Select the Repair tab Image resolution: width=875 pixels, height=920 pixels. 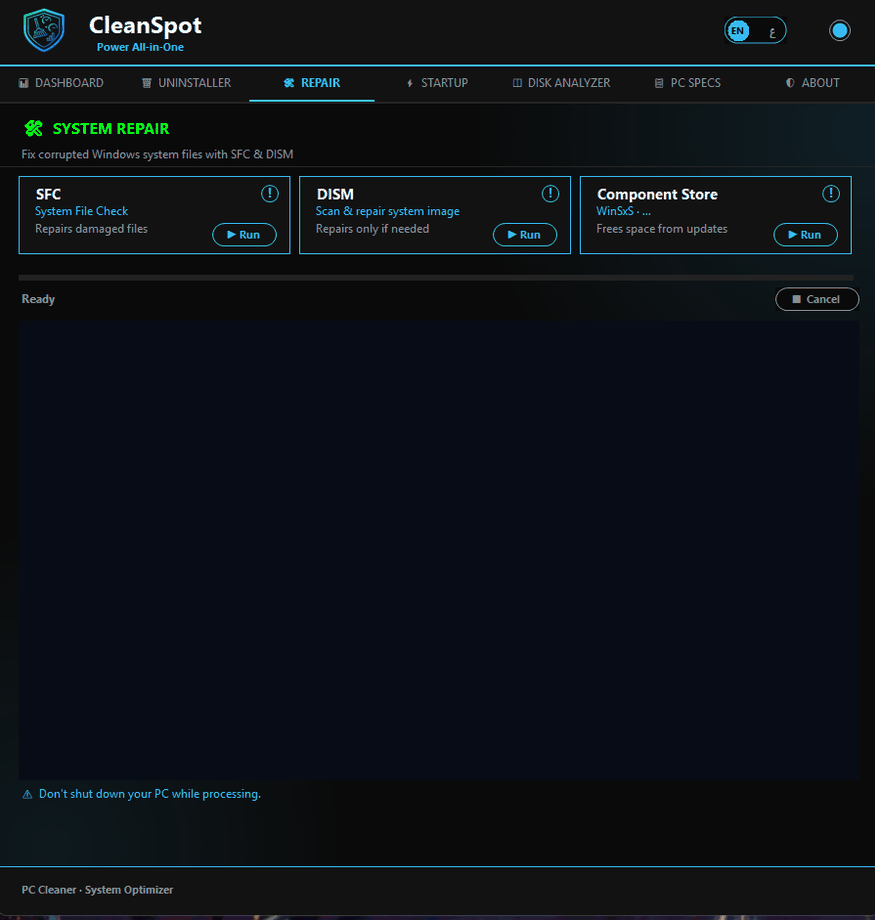pos(312,83)
